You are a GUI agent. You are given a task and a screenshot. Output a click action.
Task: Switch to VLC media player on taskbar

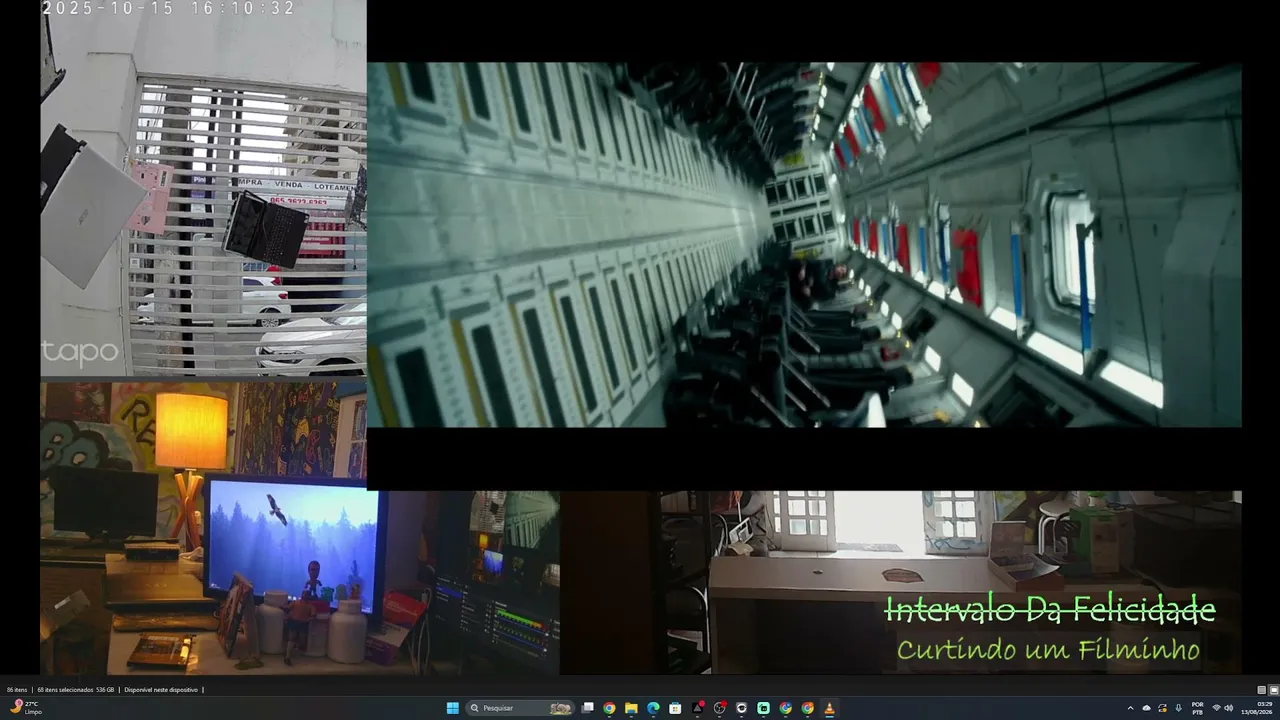click(829, 708)
